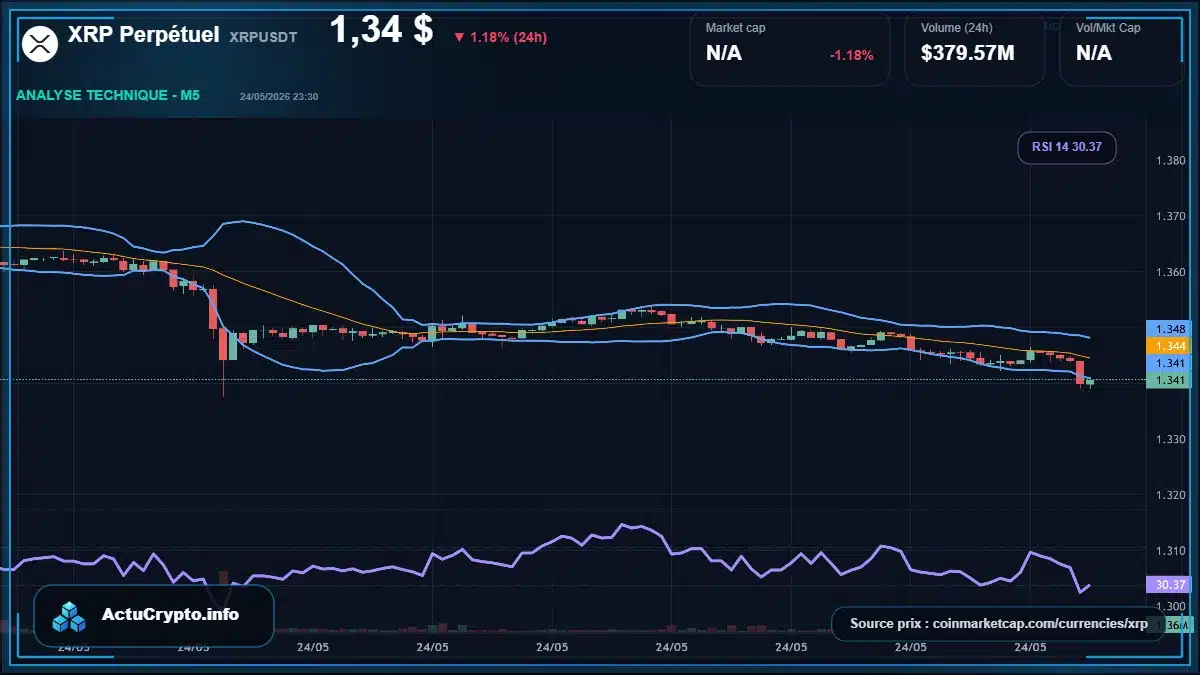The image size is (1200, 675).
Task: Click the 1.348 upper band price tag
Action: click(1170, 329)
